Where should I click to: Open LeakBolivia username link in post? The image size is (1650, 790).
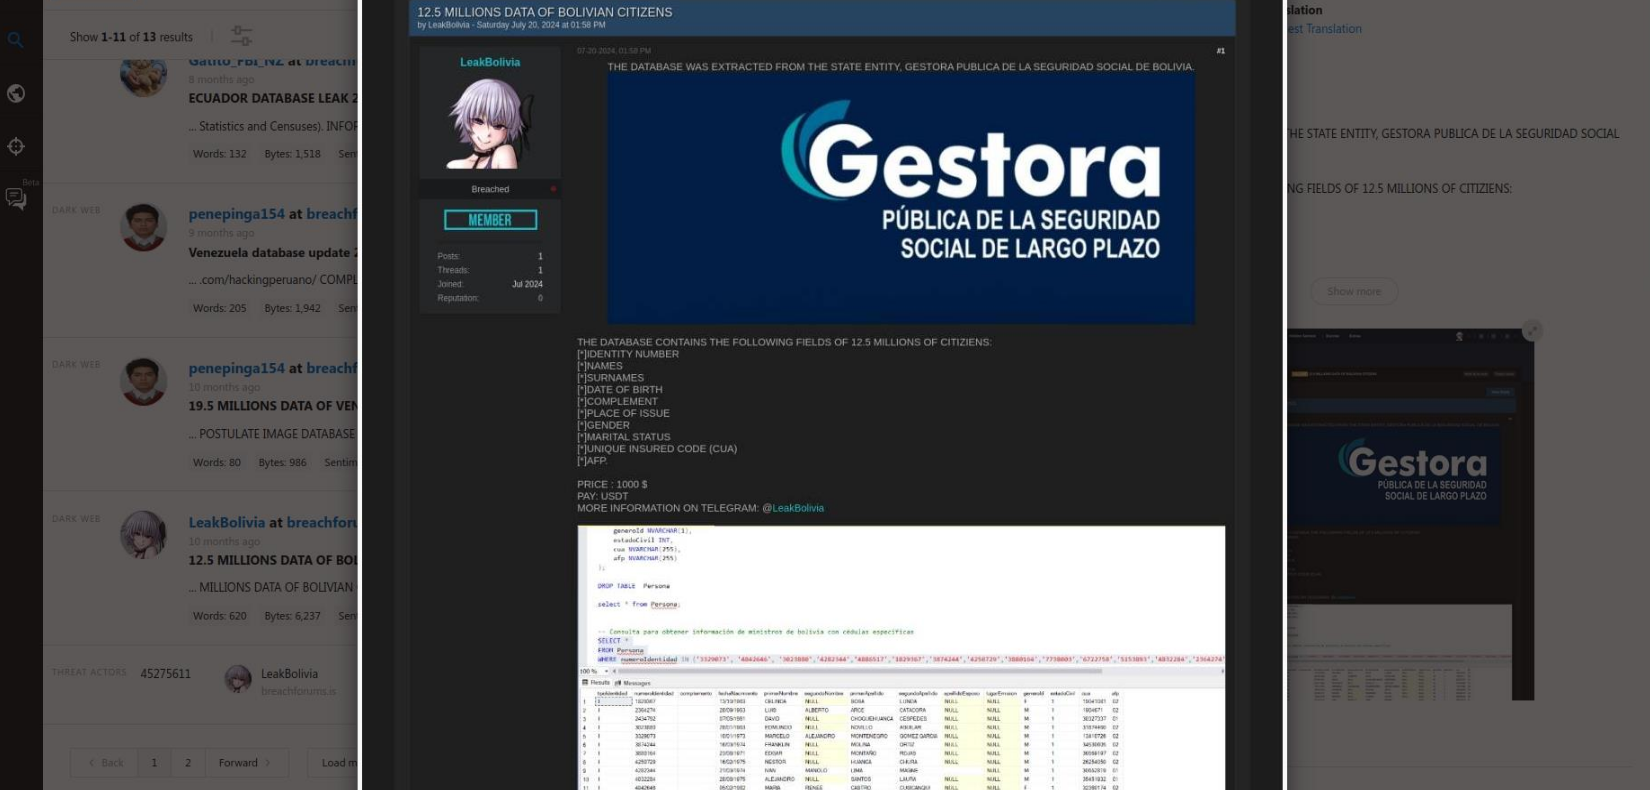pos(490,62)
